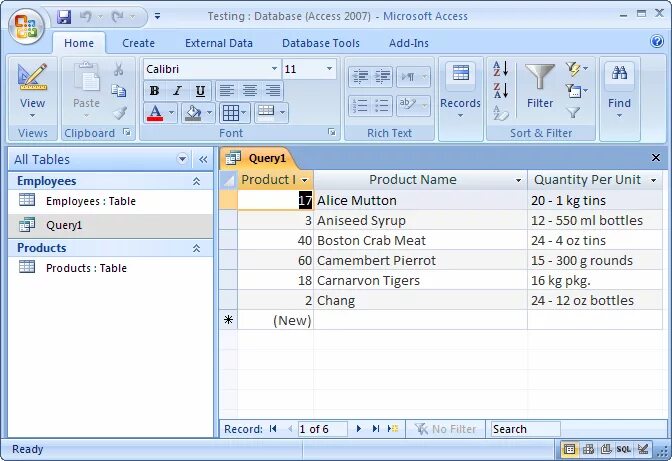The width and height of the screenshot is (672, 461).
Task: Open Microsoft Access Help icon
Action: [x=657, y=41]
